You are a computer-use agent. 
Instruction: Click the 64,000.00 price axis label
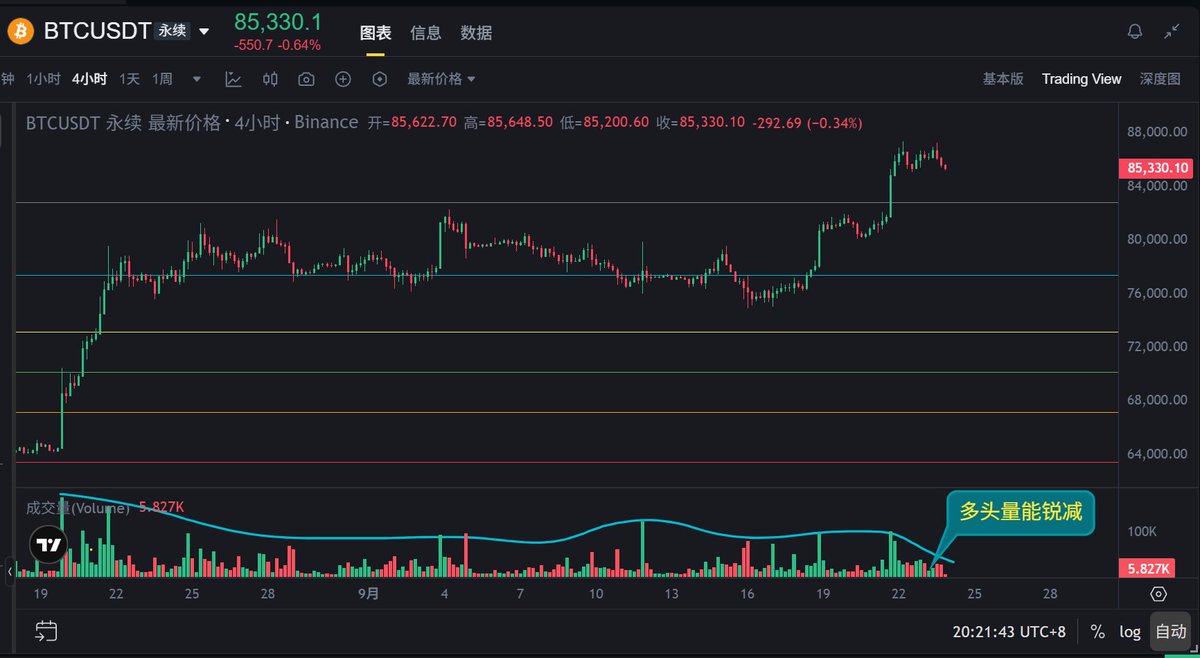click(x=1158, y=453)
